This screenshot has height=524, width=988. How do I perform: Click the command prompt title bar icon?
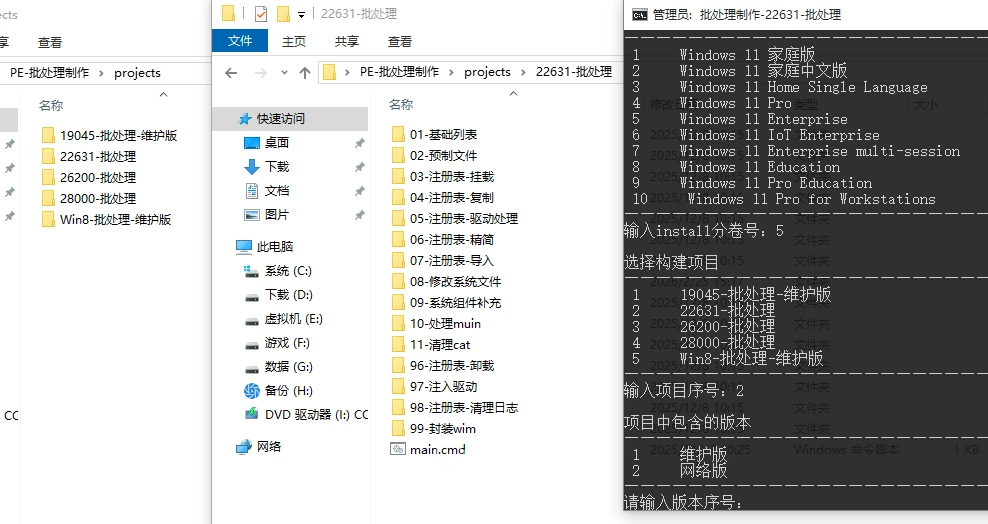click(639, 14)
